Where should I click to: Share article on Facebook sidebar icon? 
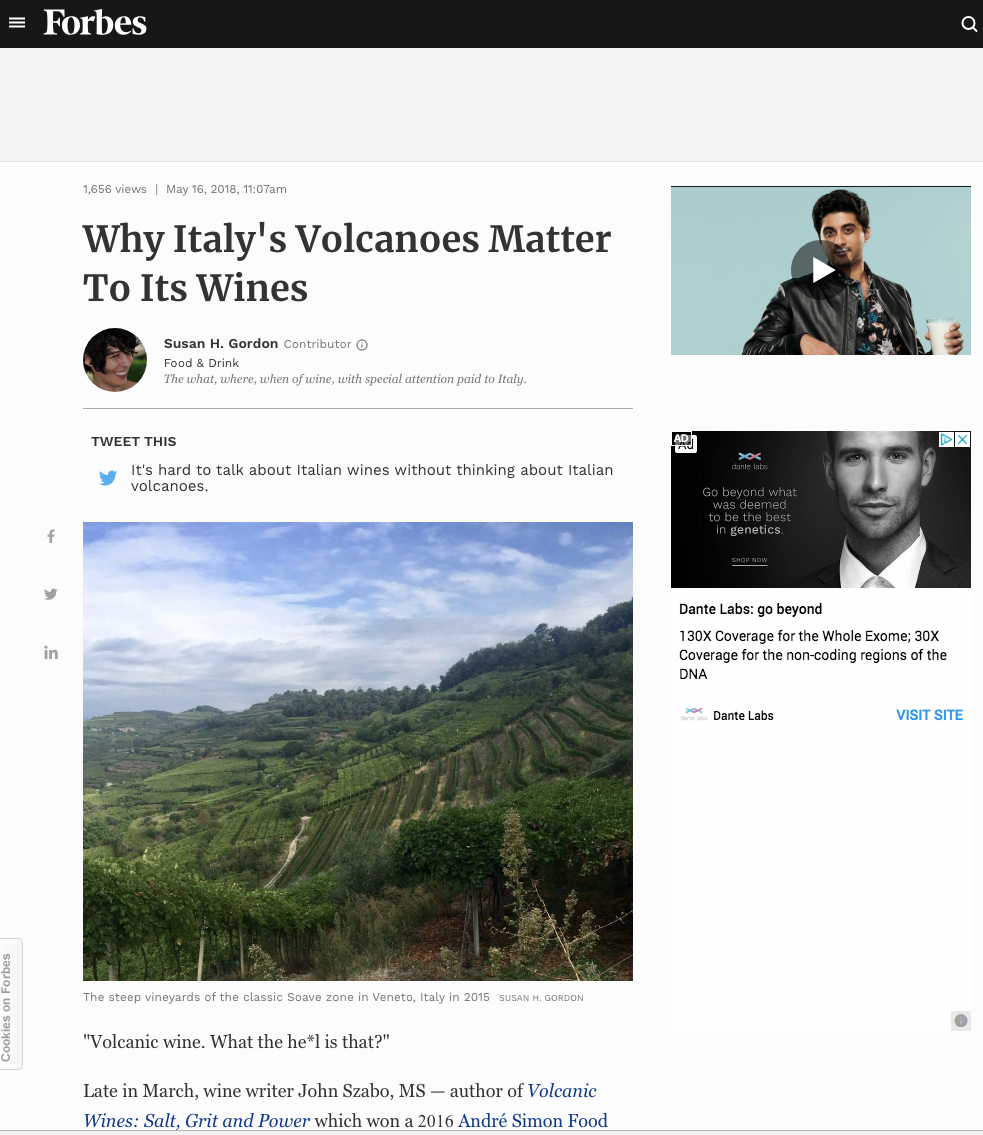coord(51,536)
